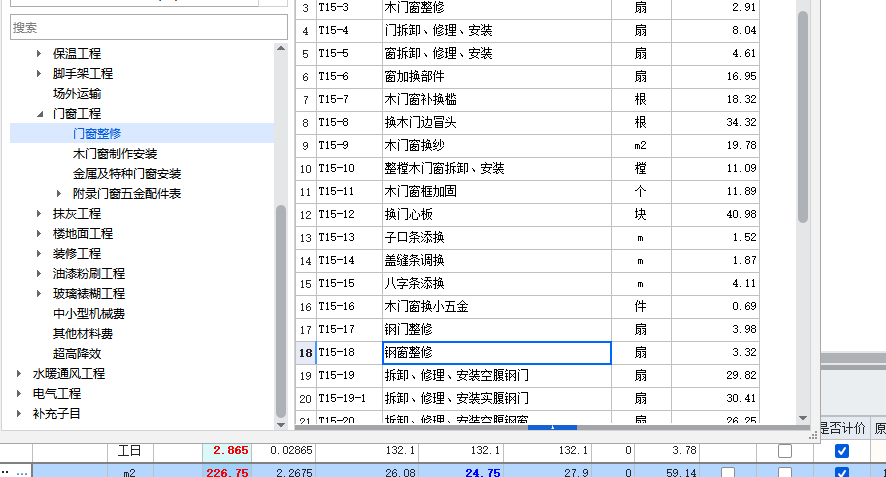The width and height of the screenshot is (886, 477).
Task: Select the 门拆卸、修理、安装 name cell
Action: [x=497, y=31]
